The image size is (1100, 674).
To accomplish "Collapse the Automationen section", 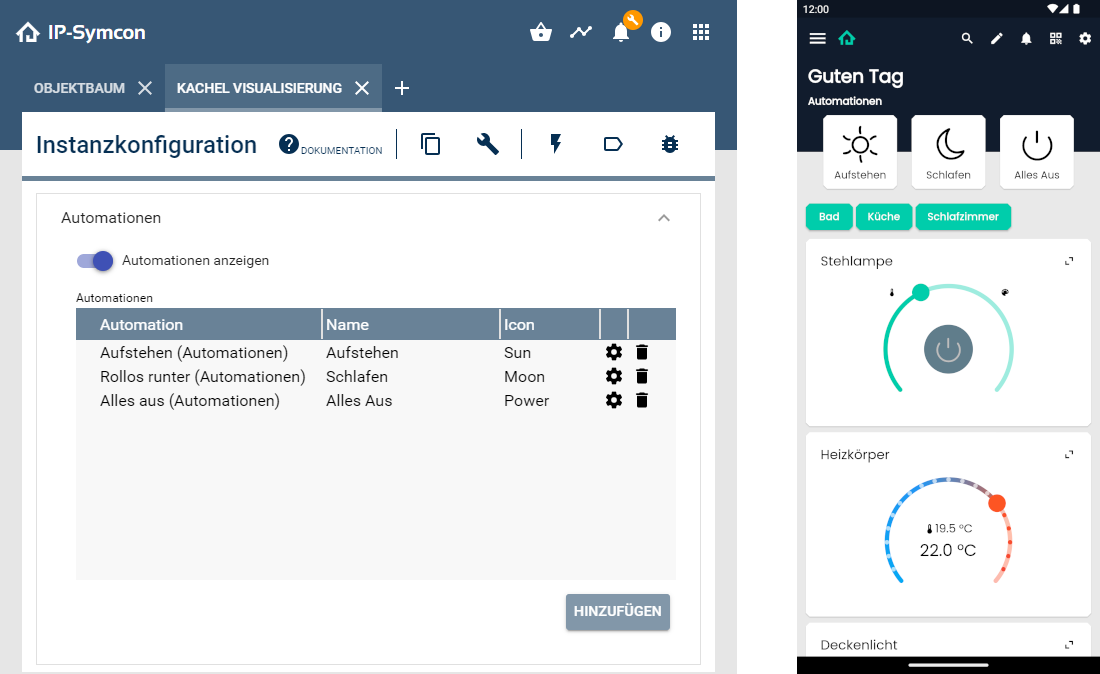I will 664,217.
